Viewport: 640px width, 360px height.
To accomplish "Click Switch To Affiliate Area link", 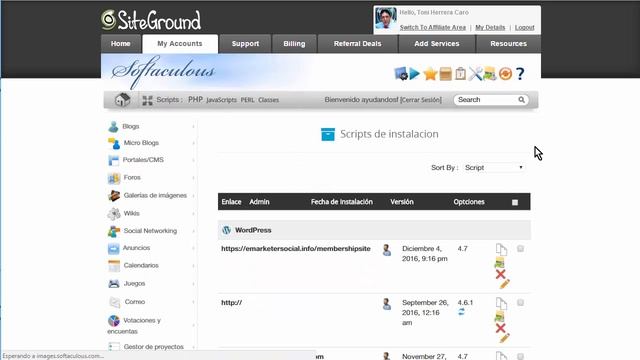I will (x=433, y=27).
